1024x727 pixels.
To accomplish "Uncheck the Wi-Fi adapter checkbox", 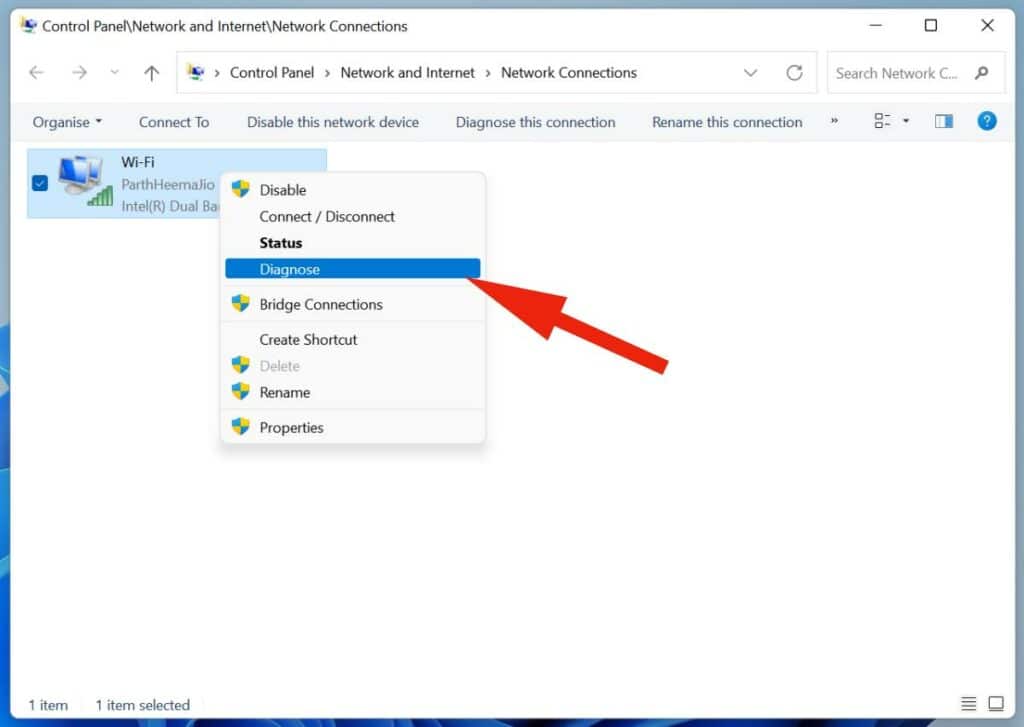I will pyautogui.click(x=40, y=183).
